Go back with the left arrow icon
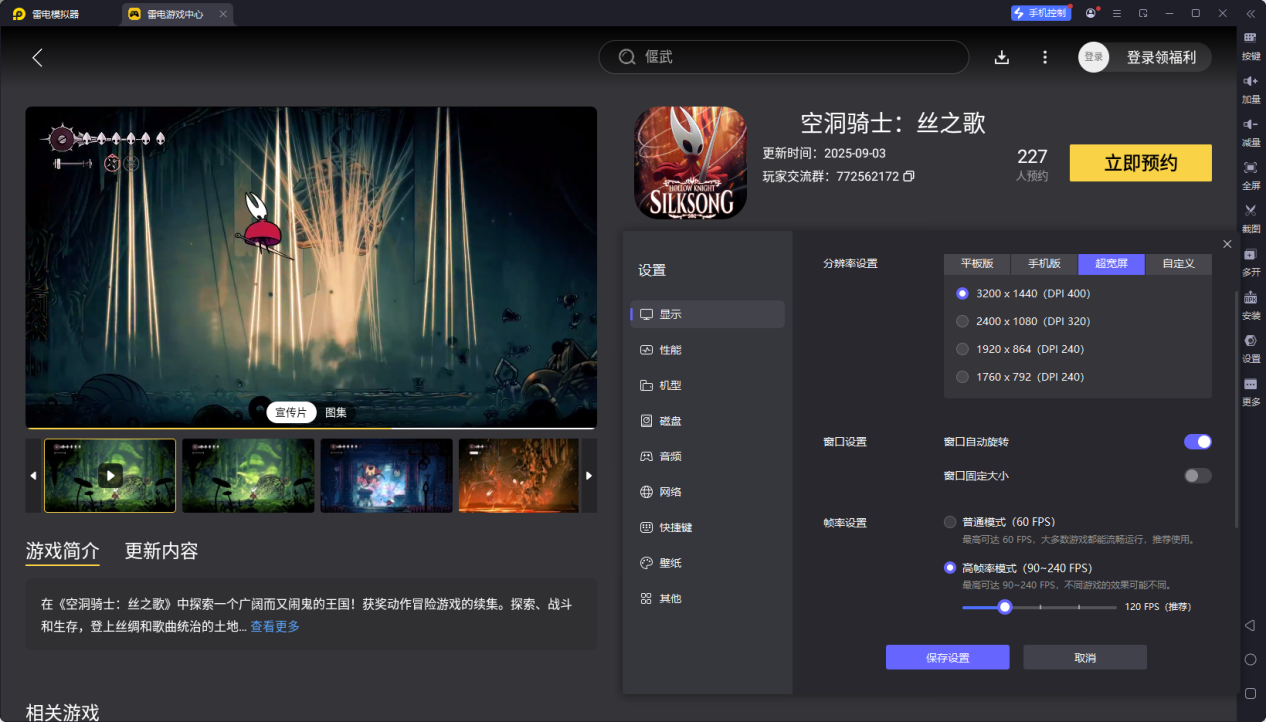 tap(37, 57)
